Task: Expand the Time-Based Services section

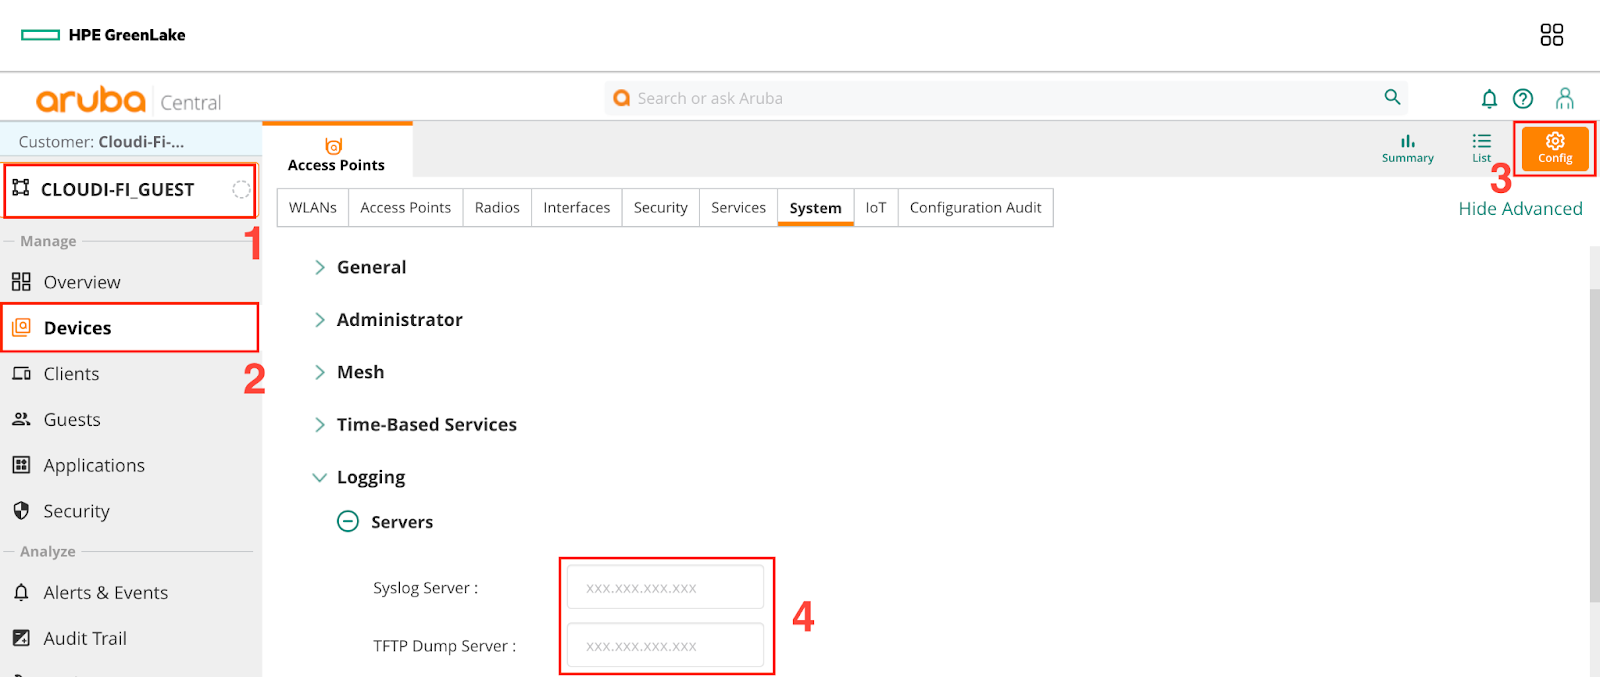Action: coord(320,425)
